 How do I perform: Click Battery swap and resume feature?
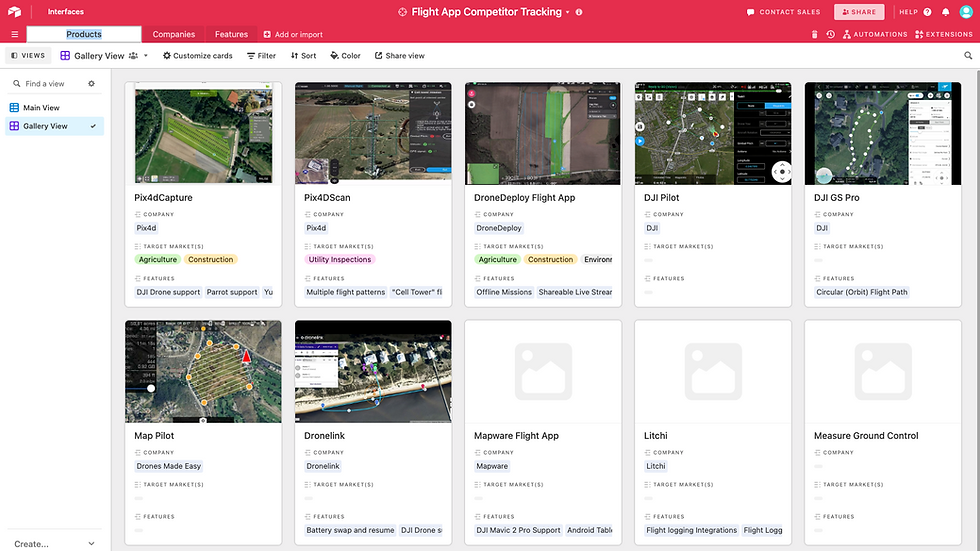(x=350, y=530)
